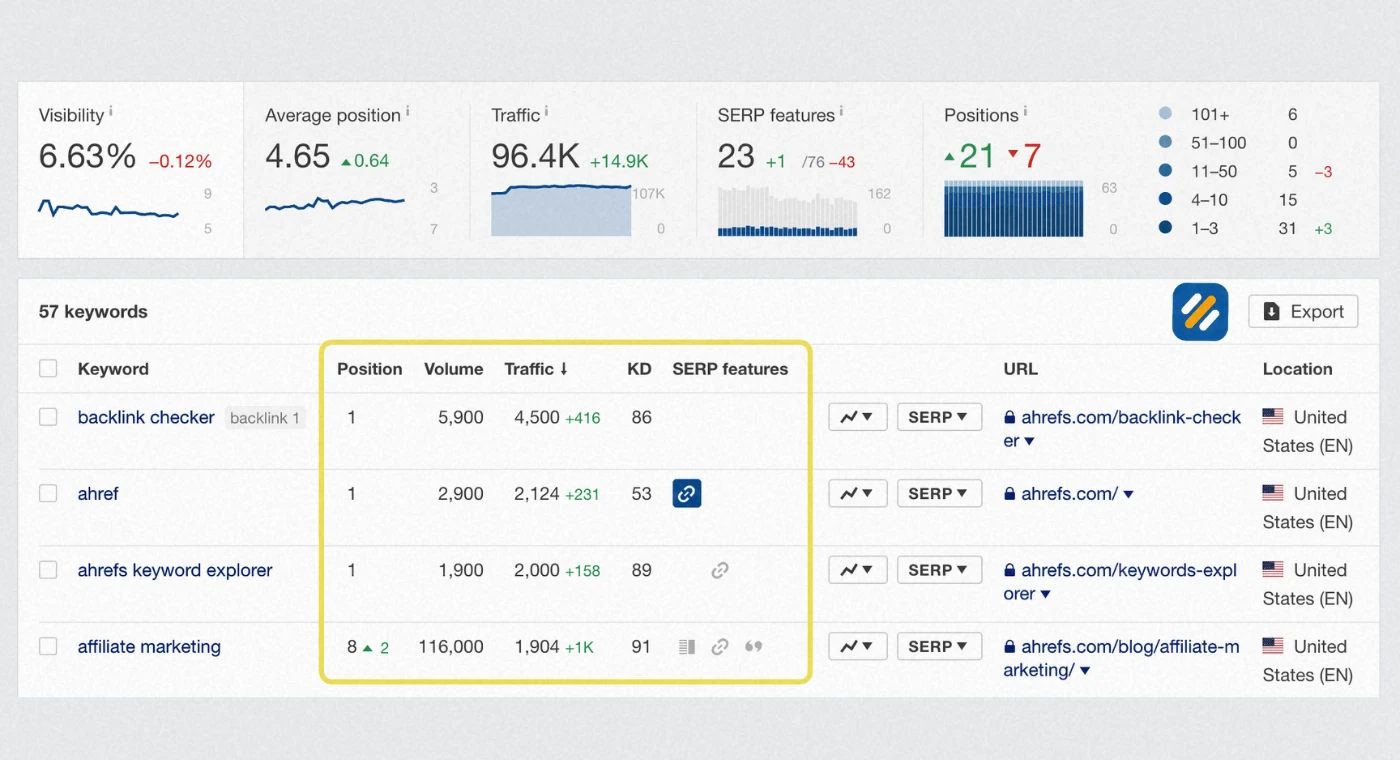Sort table by KD column
The width and height of the screenshot is (1400, 760).
pyautogui.click(x=639, y=369)
